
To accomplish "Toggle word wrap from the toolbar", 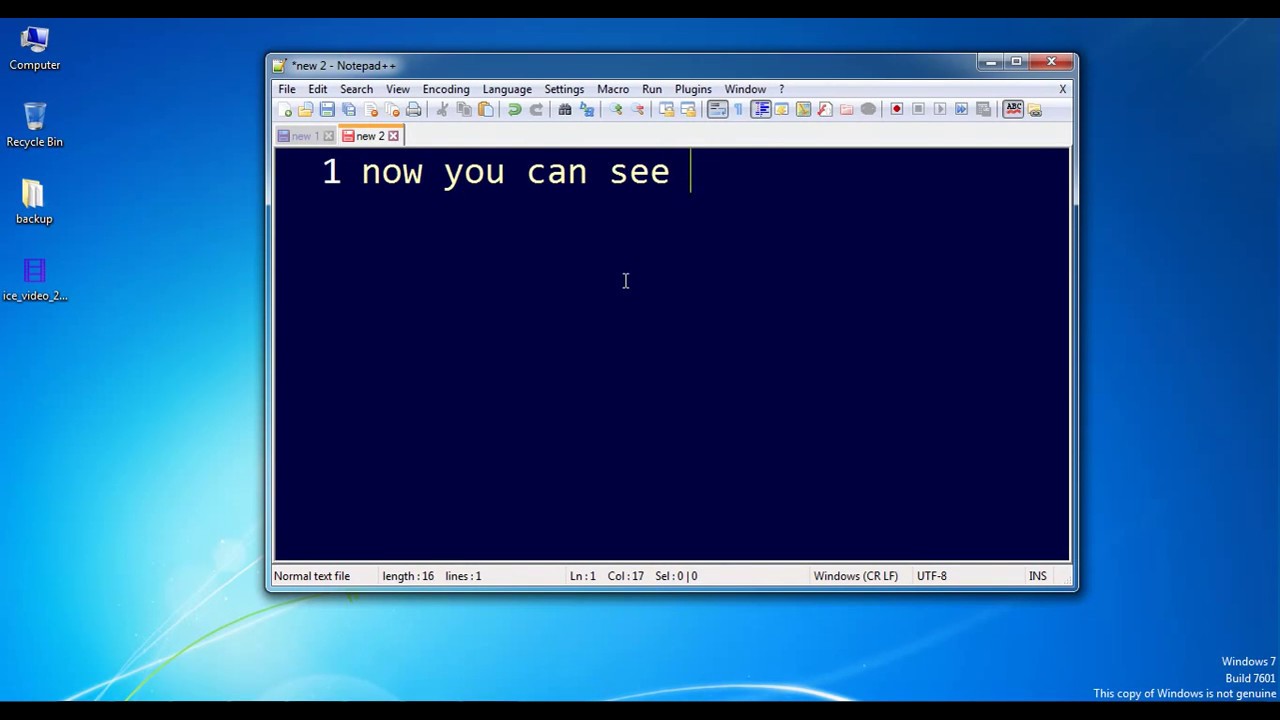I will click(x=717, y=109).
